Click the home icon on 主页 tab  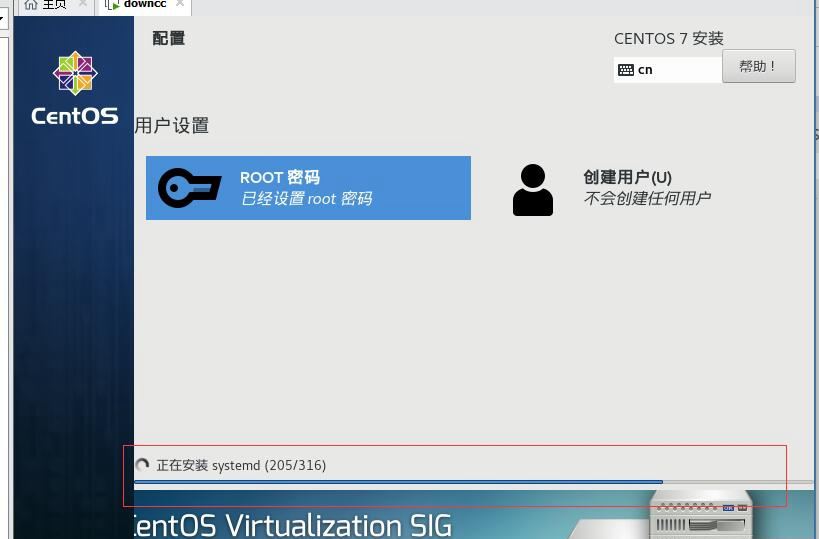[x=31, y=5]
